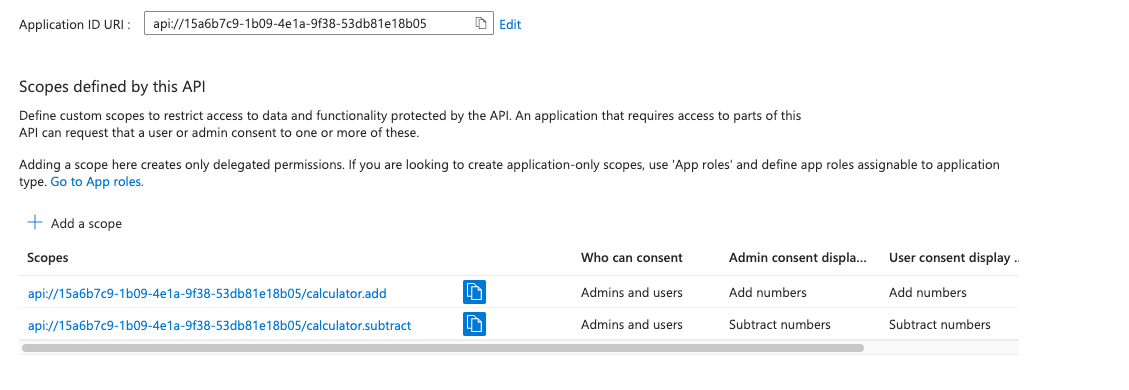Click the horizontal scrollbar under scopes table

[443, 348]
